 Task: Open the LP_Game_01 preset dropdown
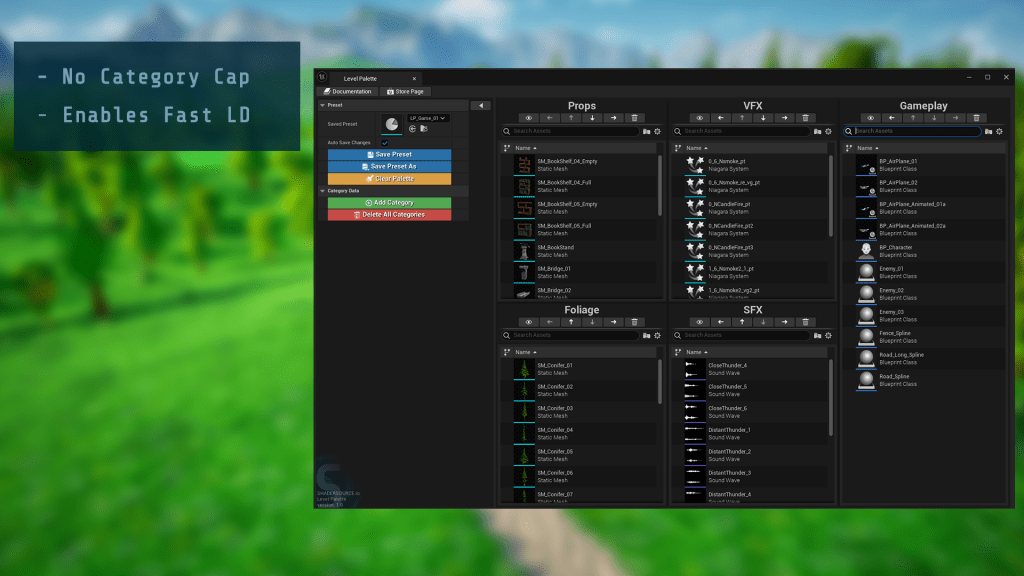click(427, 118)
